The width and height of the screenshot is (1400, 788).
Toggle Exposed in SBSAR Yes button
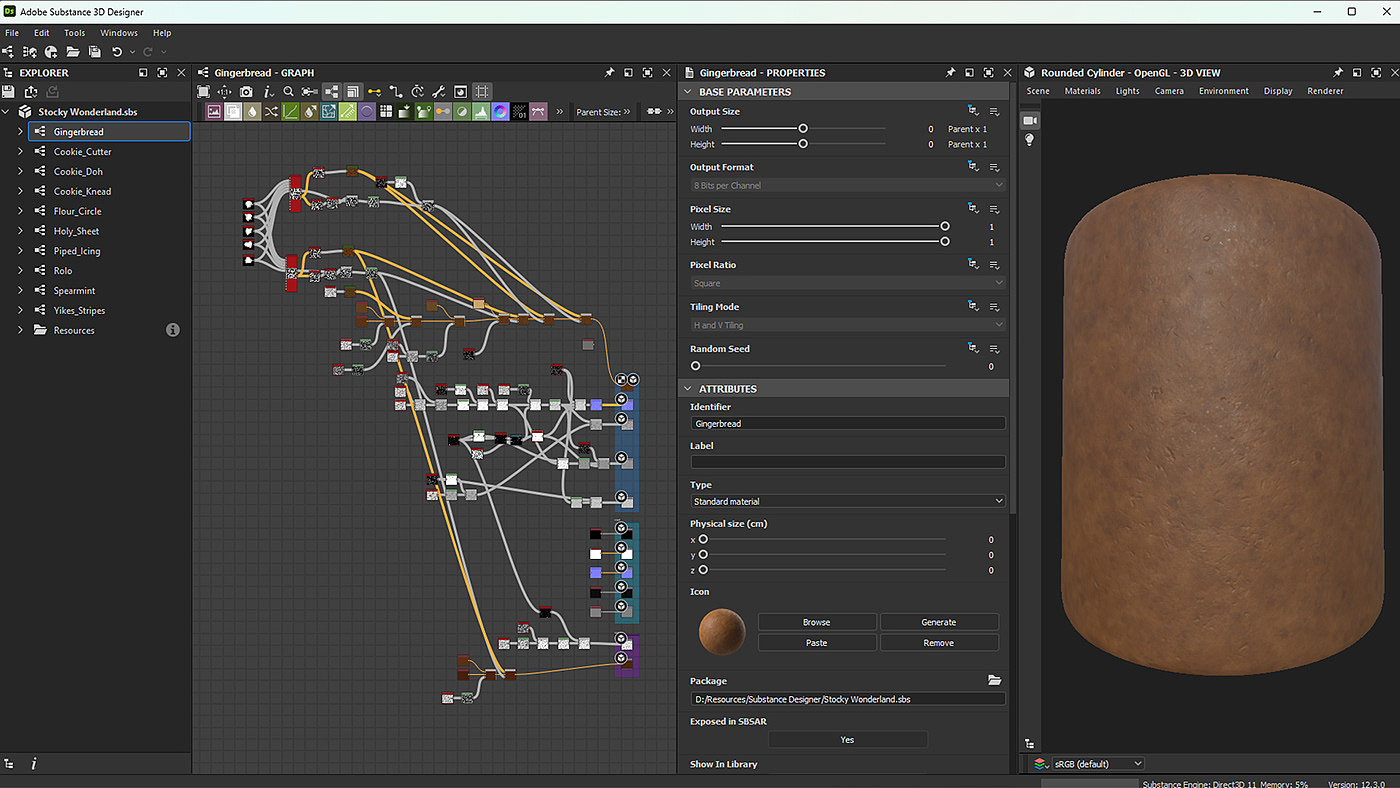pos(847,740)
